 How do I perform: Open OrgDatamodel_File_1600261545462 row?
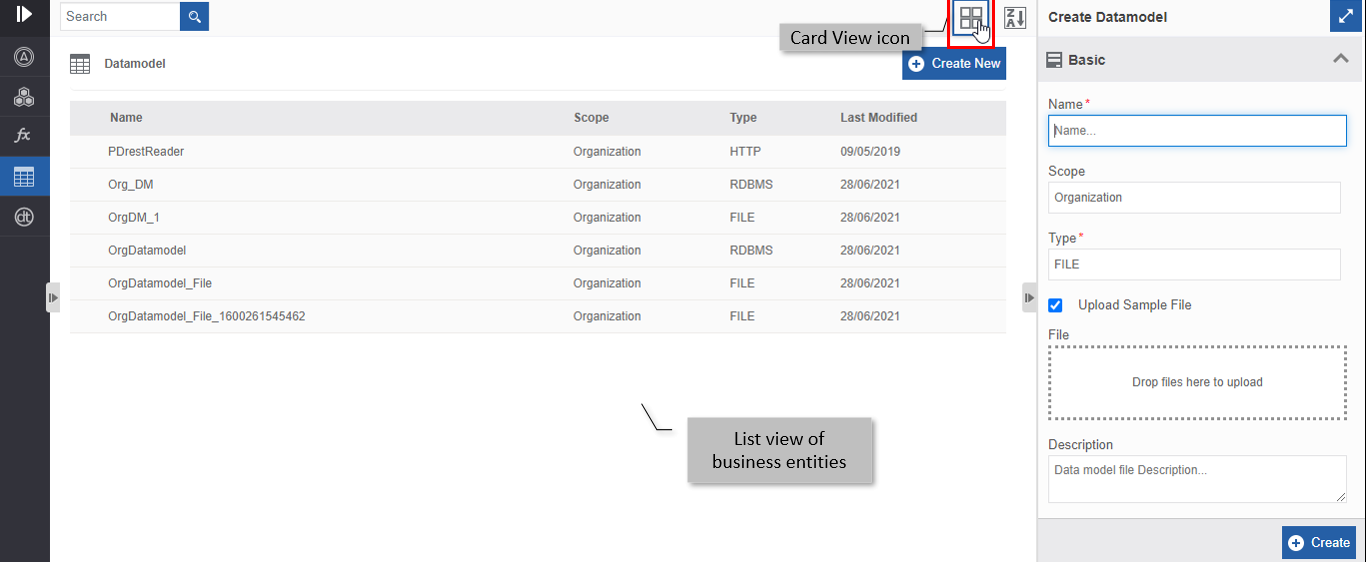pyautogui.click(x=538, y=317)
